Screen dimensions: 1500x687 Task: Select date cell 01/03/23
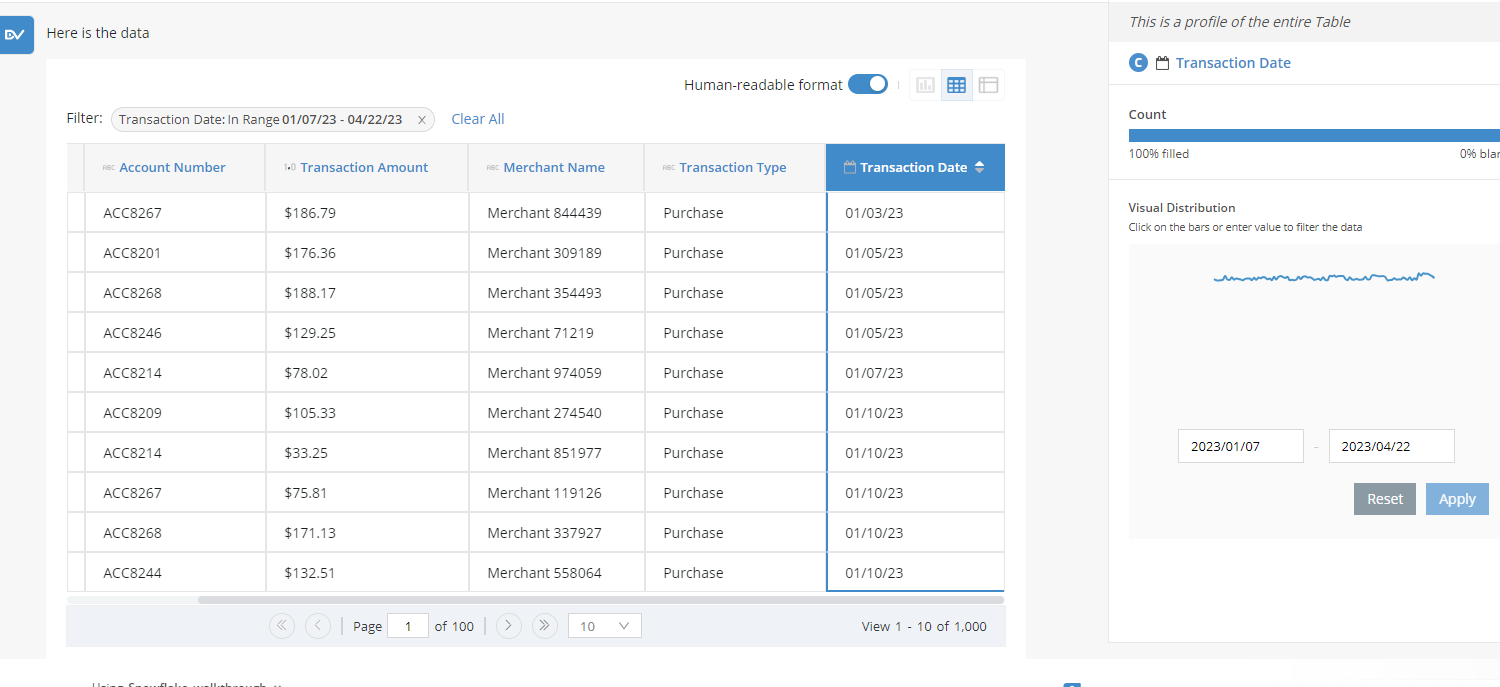(915, 213)
